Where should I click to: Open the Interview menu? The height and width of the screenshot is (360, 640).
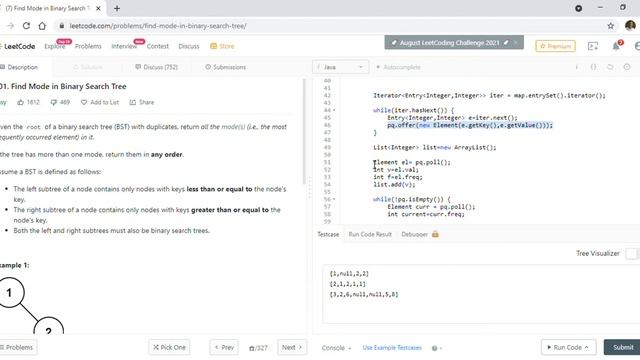(x=124, y=46)
